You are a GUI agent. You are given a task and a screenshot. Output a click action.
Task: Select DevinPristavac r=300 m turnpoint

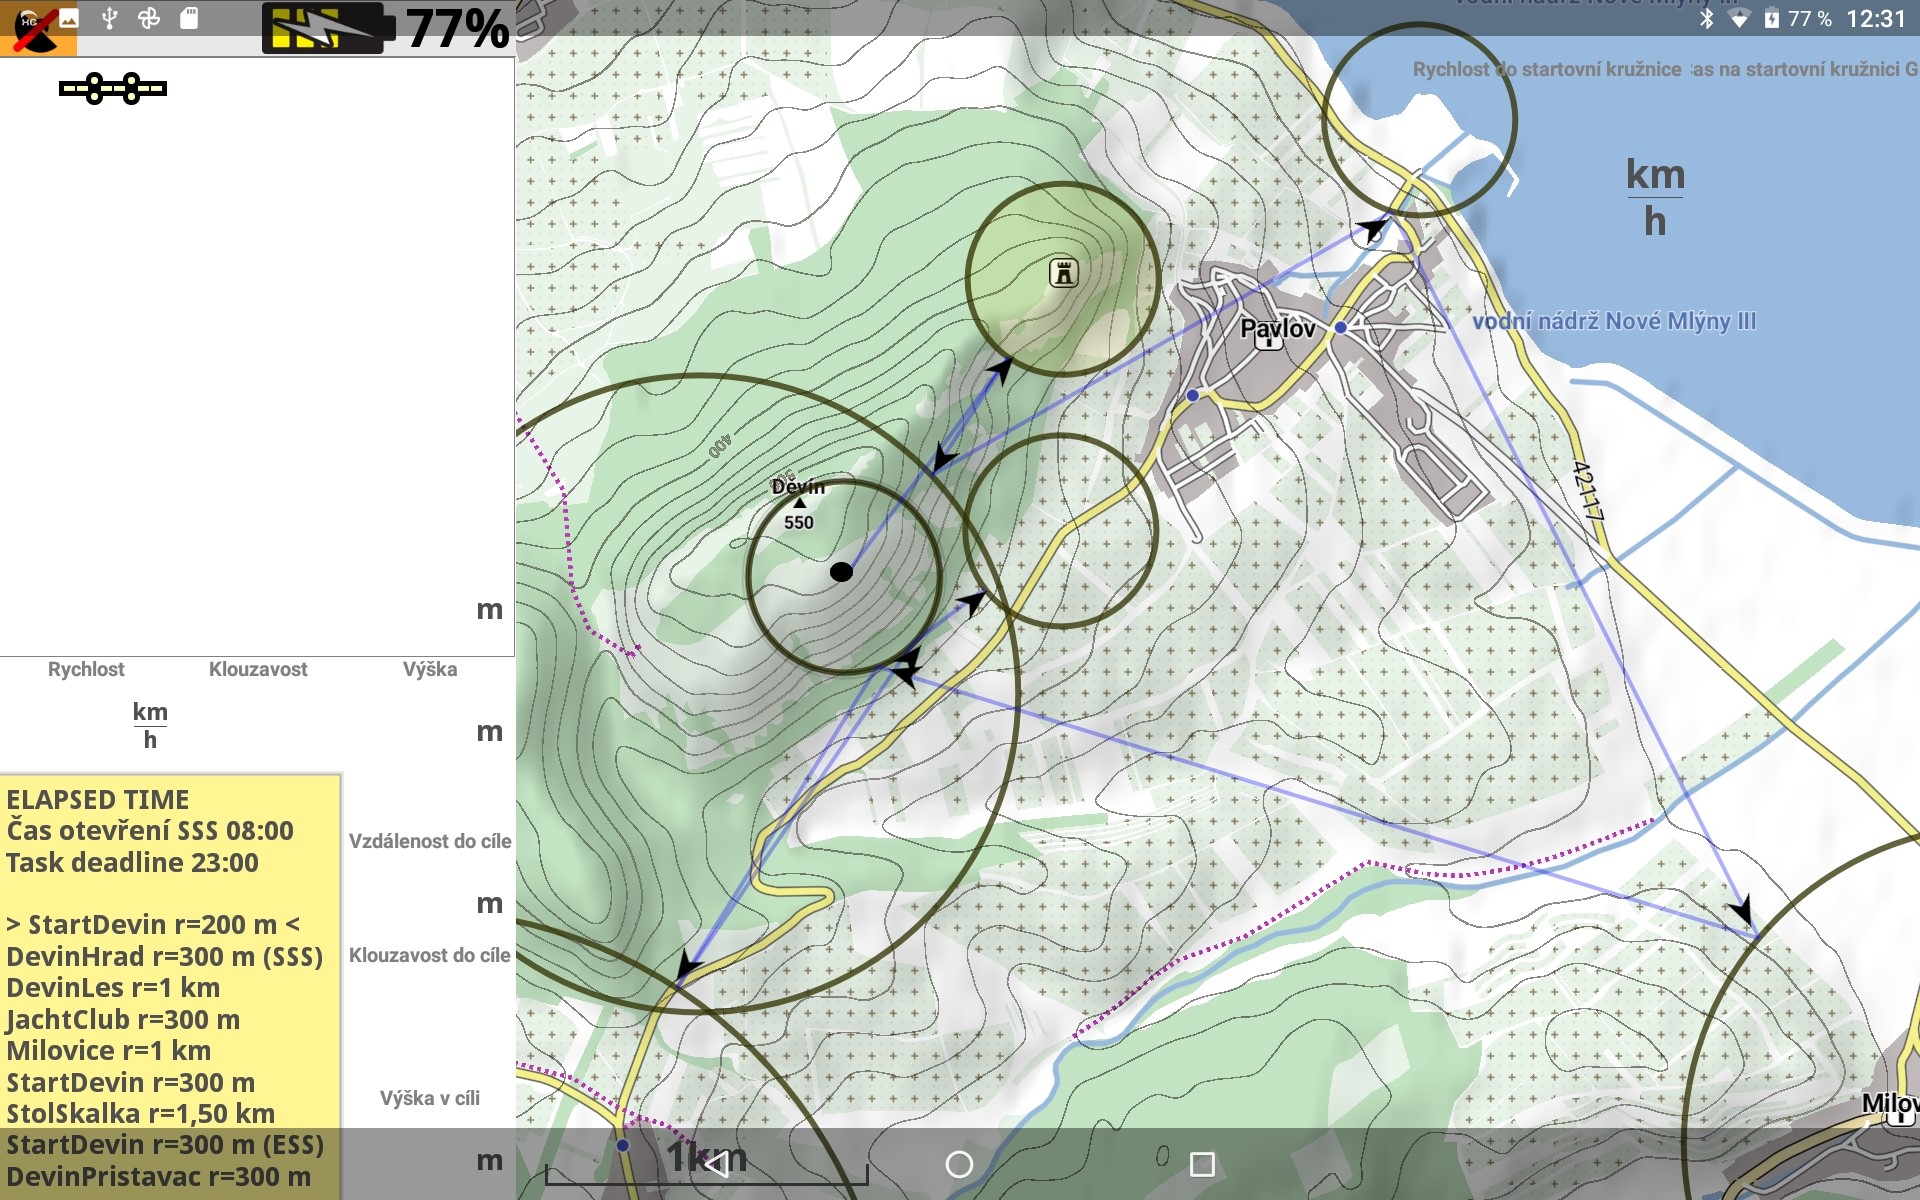[x=159, y=1176]
